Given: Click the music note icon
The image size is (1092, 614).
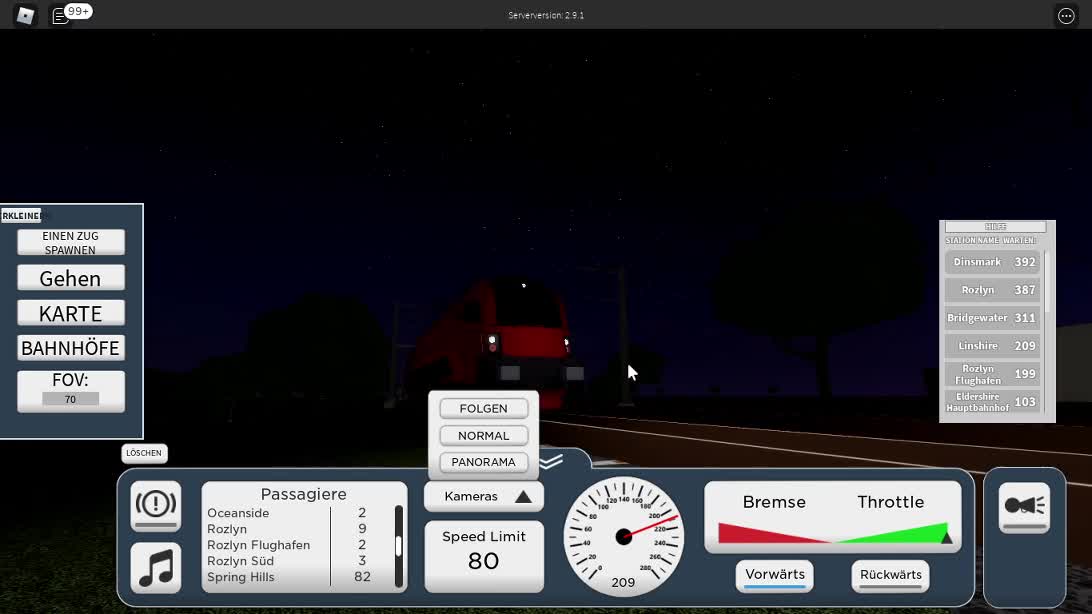Looking at the screenshot, I should pos(155,567).
